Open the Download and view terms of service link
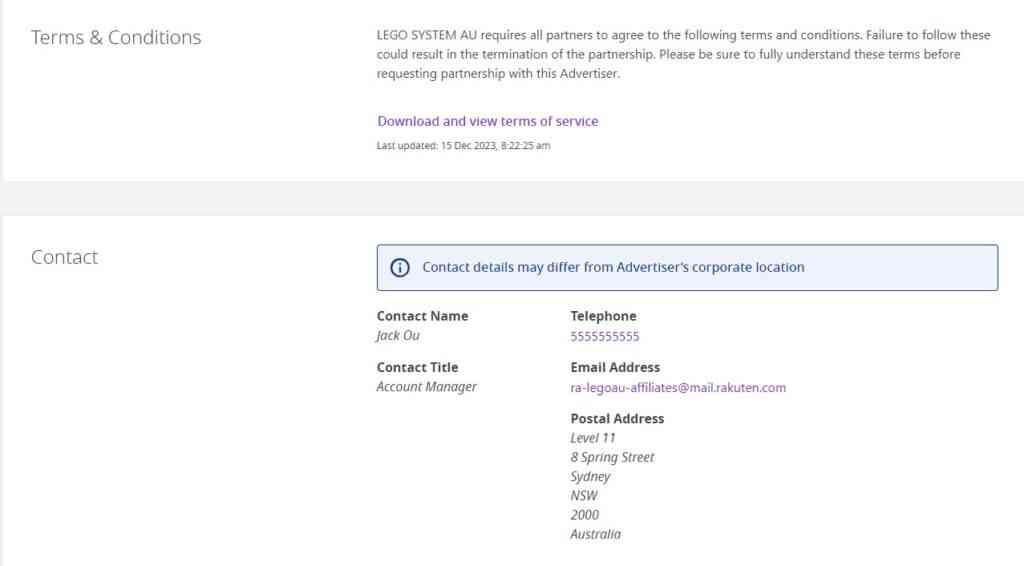The height and width of the screenshot is (566, 1024). coord(487,121)
